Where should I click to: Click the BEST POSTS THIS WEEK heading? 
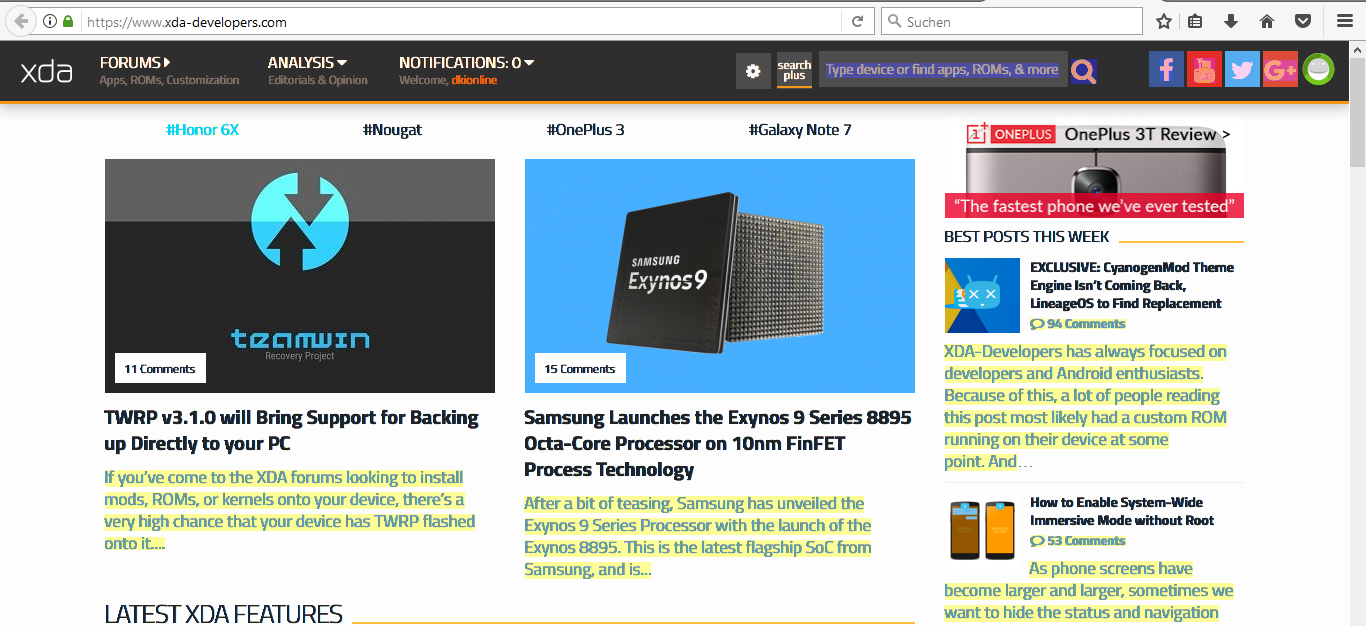tap(1026, 237)
